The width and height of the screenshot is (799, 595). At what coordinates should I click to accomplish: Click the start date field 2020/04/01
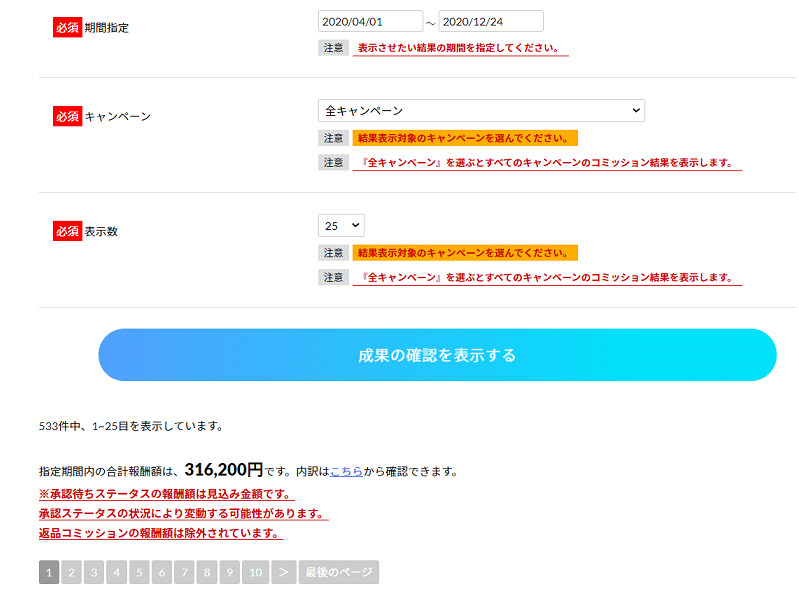coord(370,21)
